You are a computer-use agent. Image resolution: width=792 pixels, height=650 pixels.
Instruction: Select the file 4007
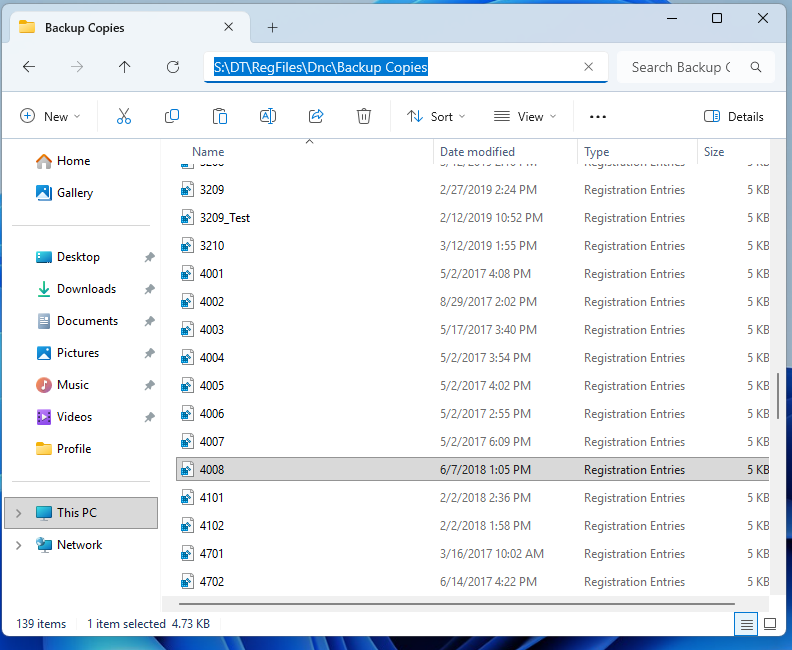tap(212, 442)
